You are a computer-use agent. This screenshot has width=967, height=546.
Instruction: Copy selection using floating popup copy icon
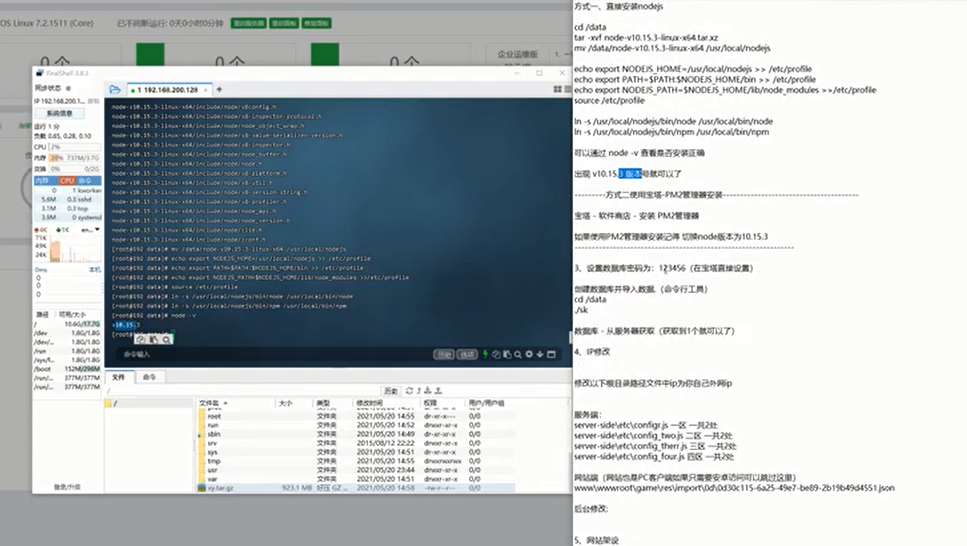141,339
